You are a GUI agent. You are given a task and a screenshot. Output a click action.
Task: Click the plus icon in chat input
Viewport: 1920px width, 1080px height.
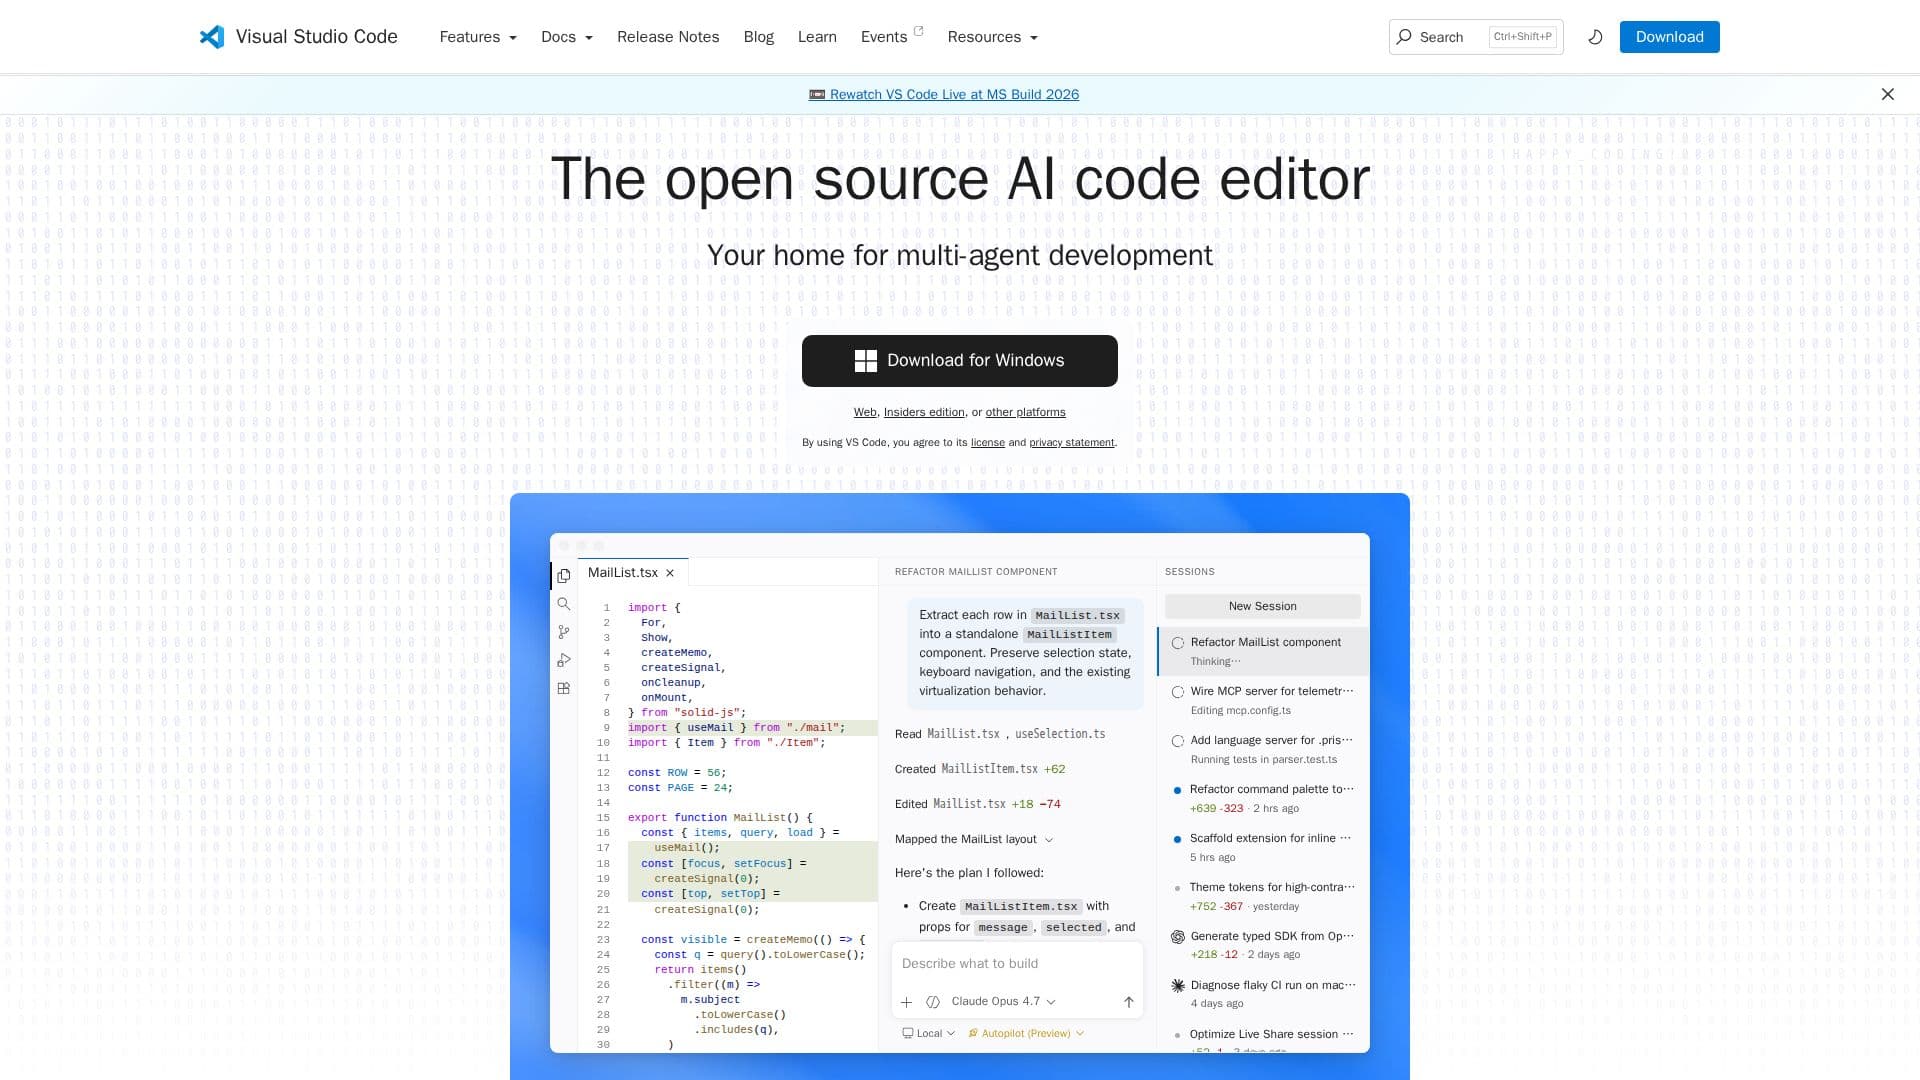pos(906,1002)
